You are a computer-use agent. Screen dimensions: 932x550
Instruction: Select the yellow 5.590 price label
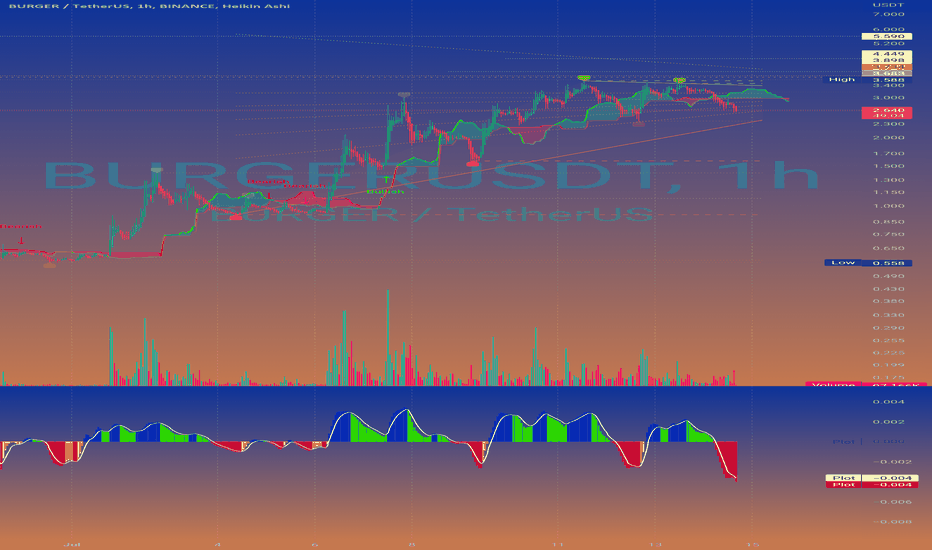tap(887, 36)
